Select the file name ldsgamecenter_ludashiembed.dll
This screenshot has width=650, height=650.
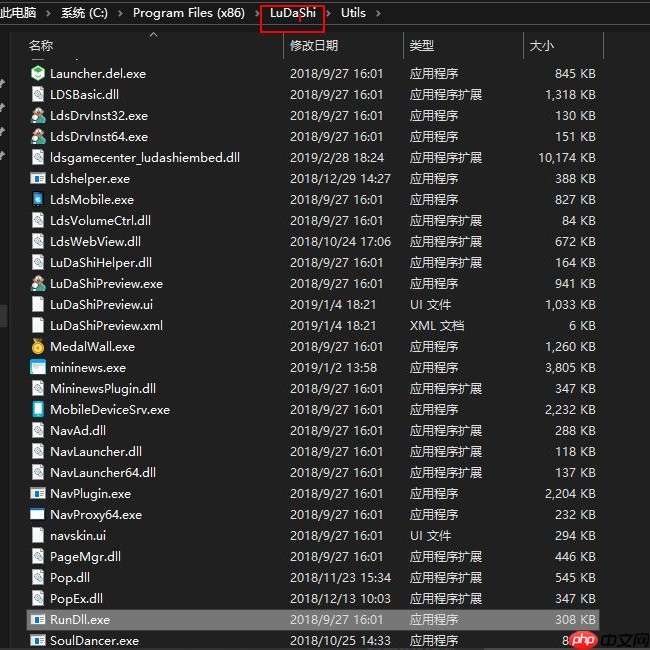tap(145, 158)
